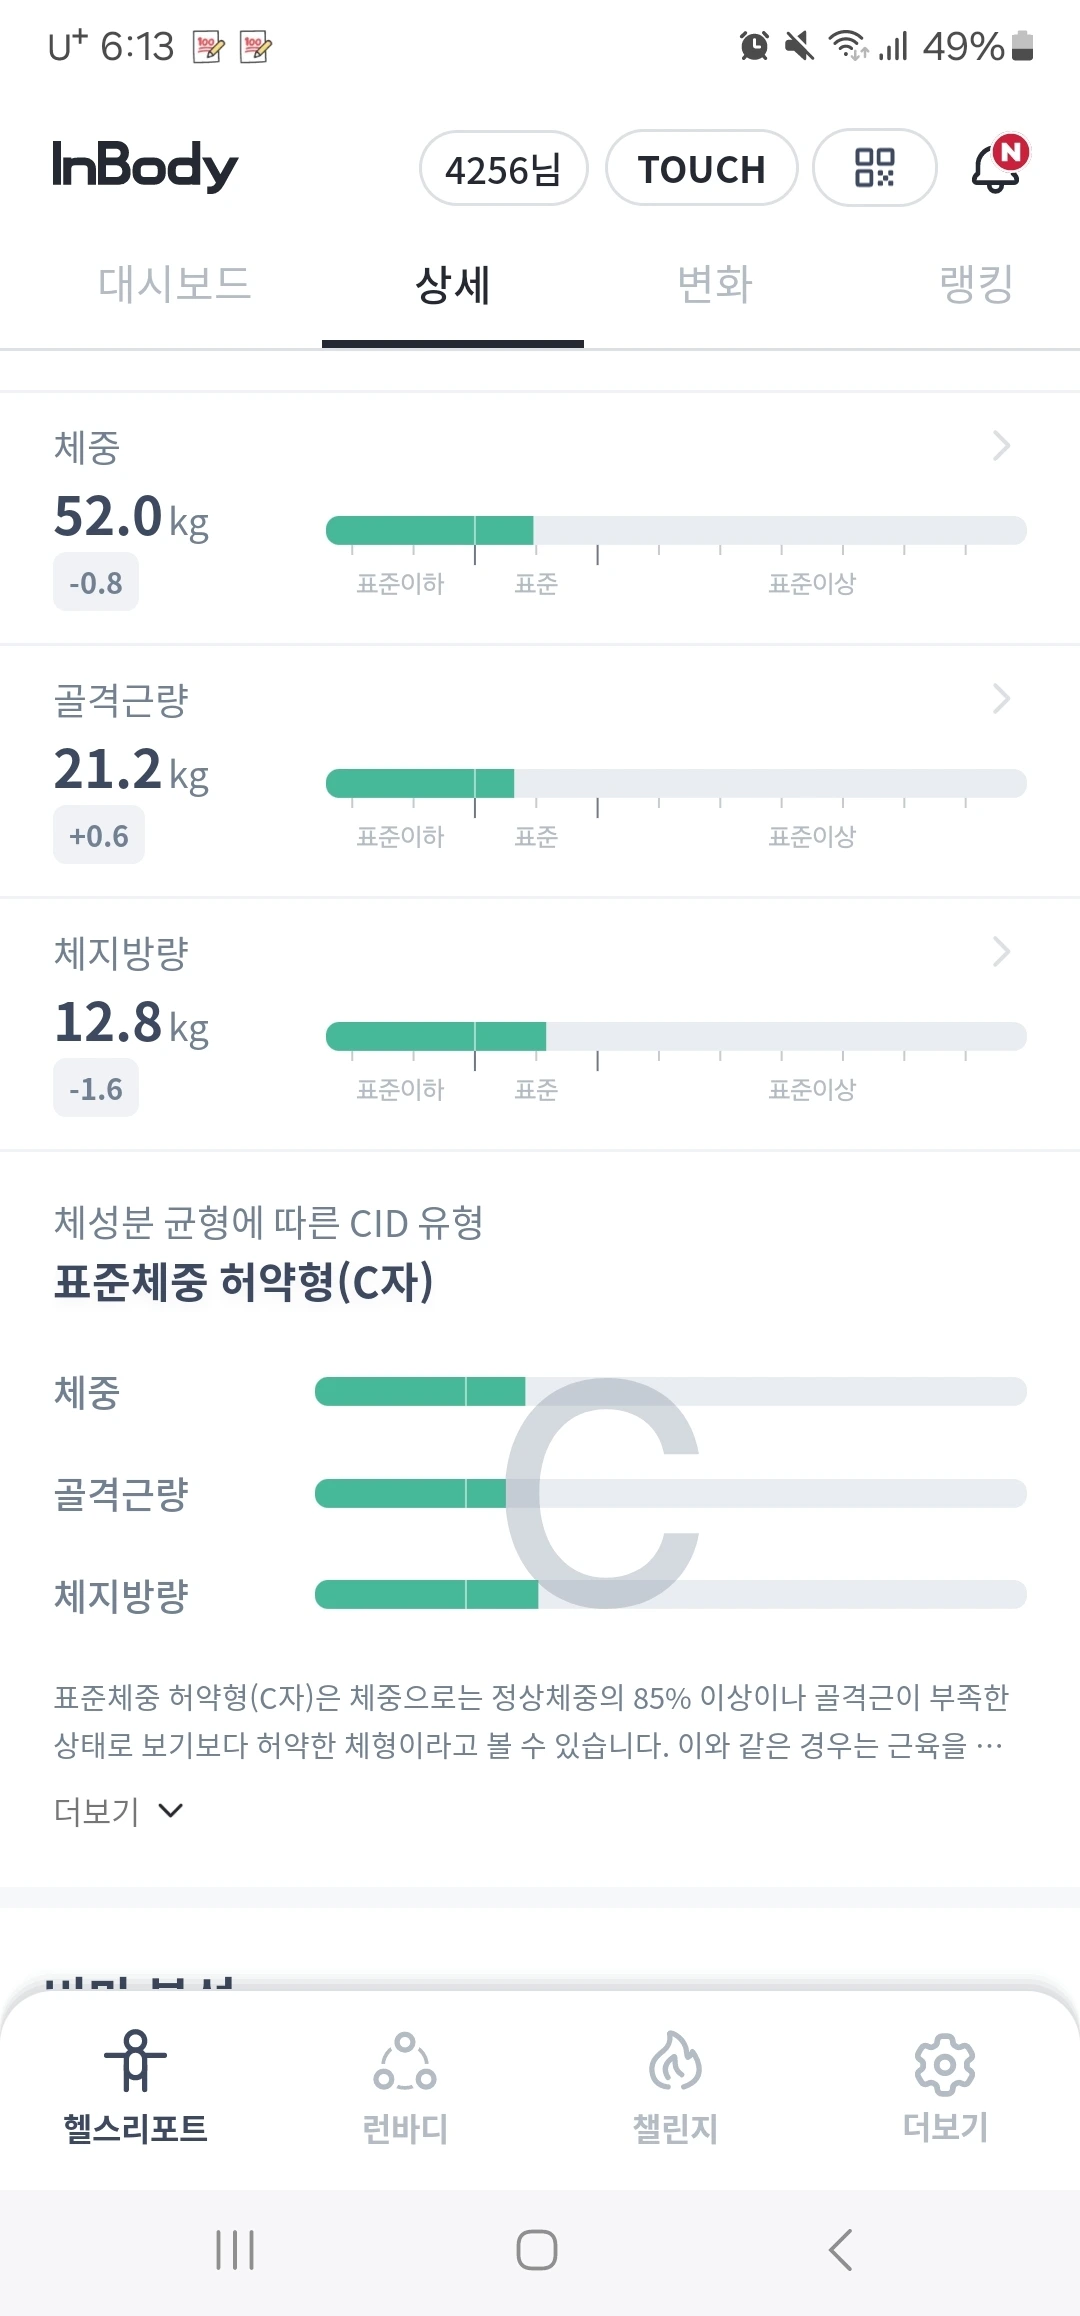Tap the 헬스리포트 icon in bottom bar
The image size is (1080, 2316).
135,2062
